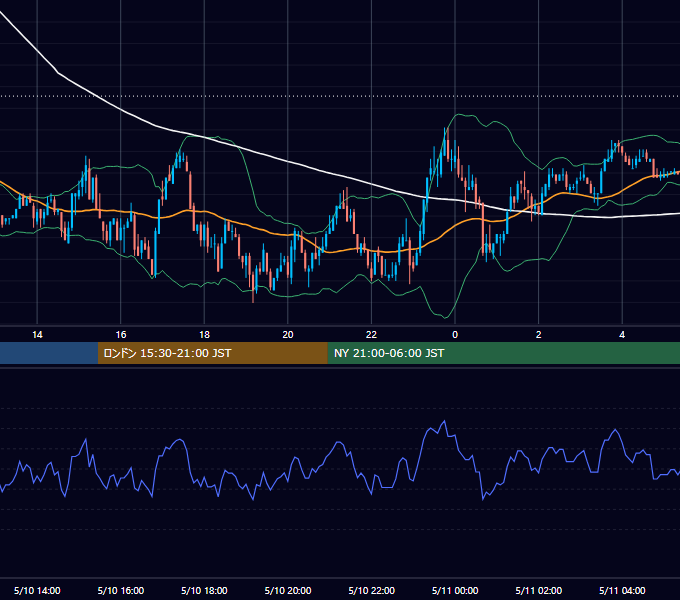The width and height of the screenshot is (680, 600).
Task: Click the 5/10 18:00 time label
Action: [x=204, y=590]
